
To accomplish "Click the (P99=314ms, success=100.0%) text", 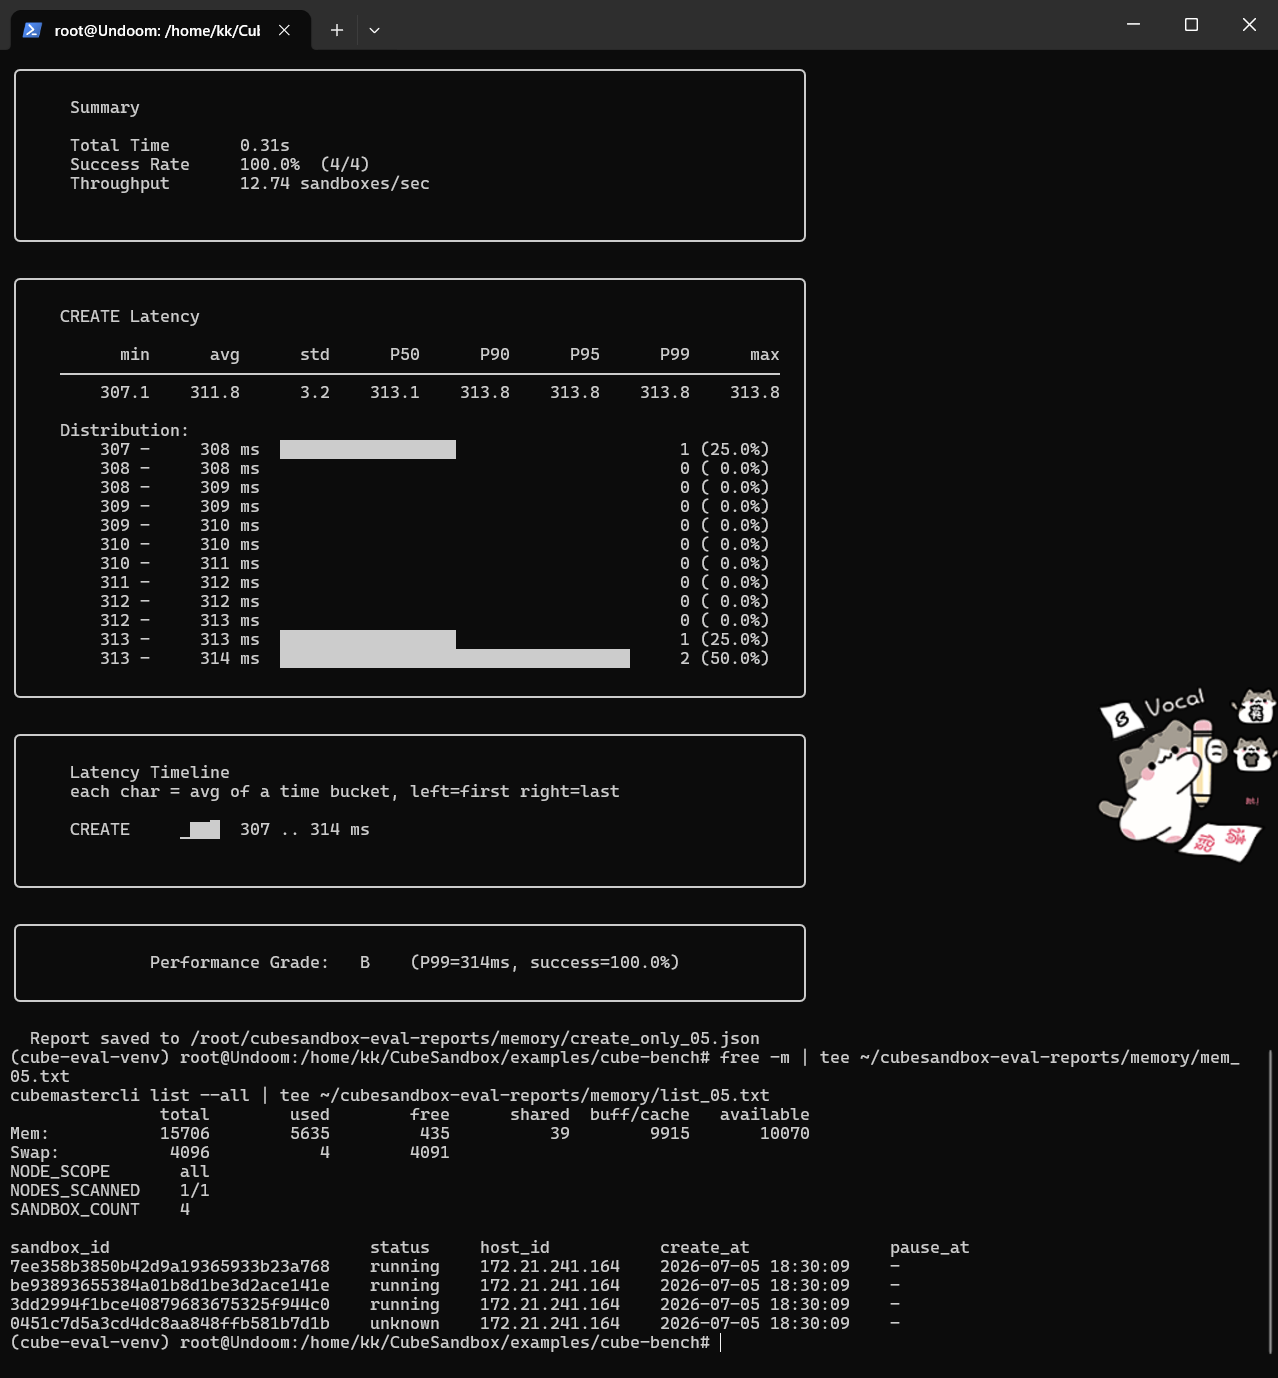I will click(545, 962).
